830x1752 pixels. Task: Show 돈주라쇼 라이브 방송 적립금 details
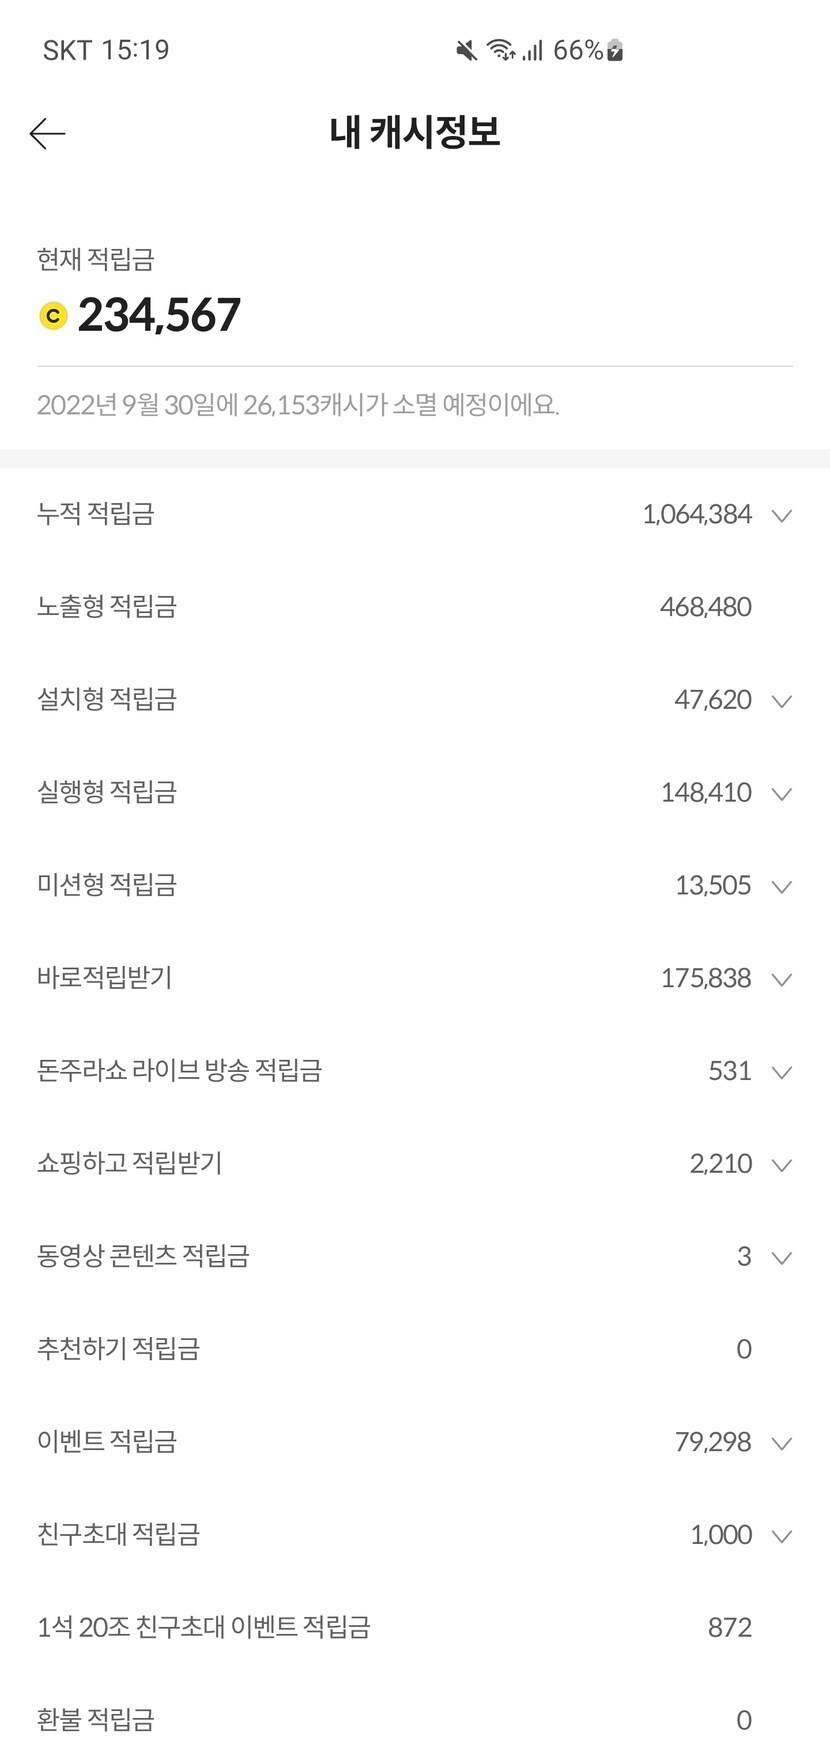pyautogui.click(x=782, y=1072)
